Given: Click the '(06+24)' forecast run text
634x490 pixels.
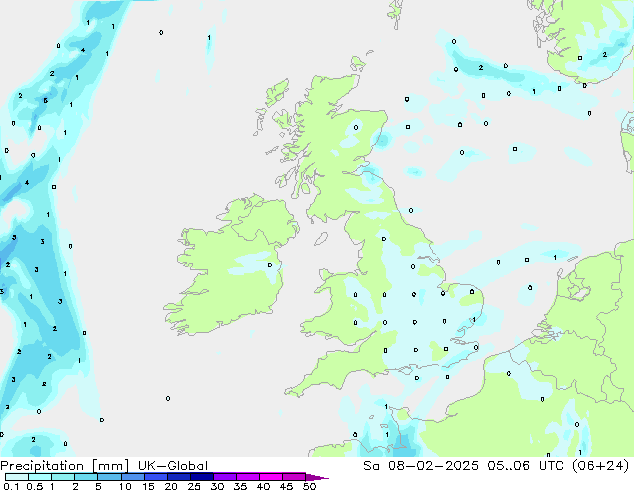Looking at the screenshot, I should [600, 465].
